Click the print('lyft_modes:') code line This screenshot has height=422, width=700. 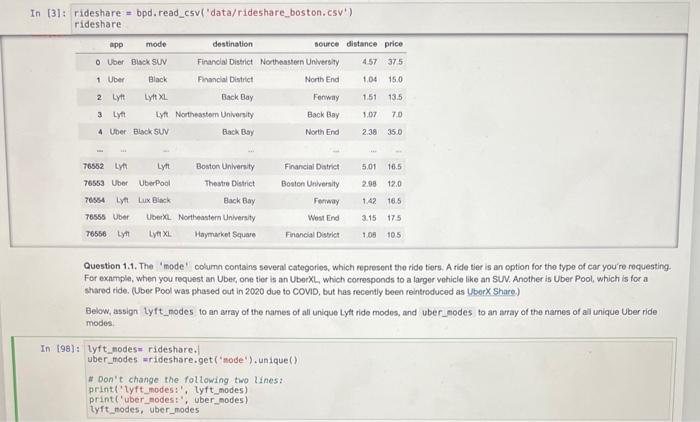pyautogui.click(x=168, y=390)
